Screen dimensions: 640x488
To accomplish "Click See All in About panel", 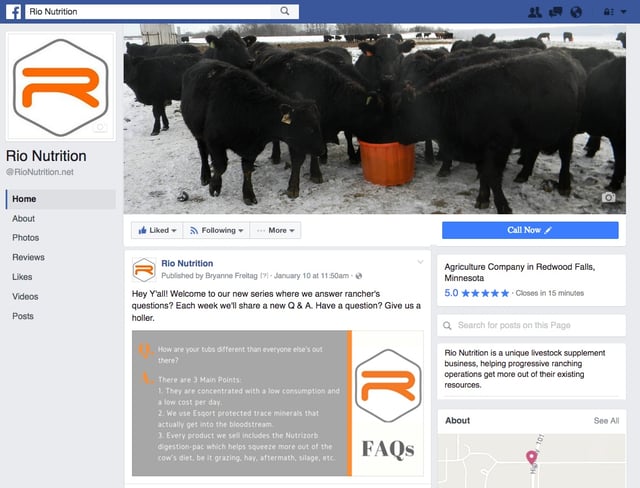I will point(606,420).
